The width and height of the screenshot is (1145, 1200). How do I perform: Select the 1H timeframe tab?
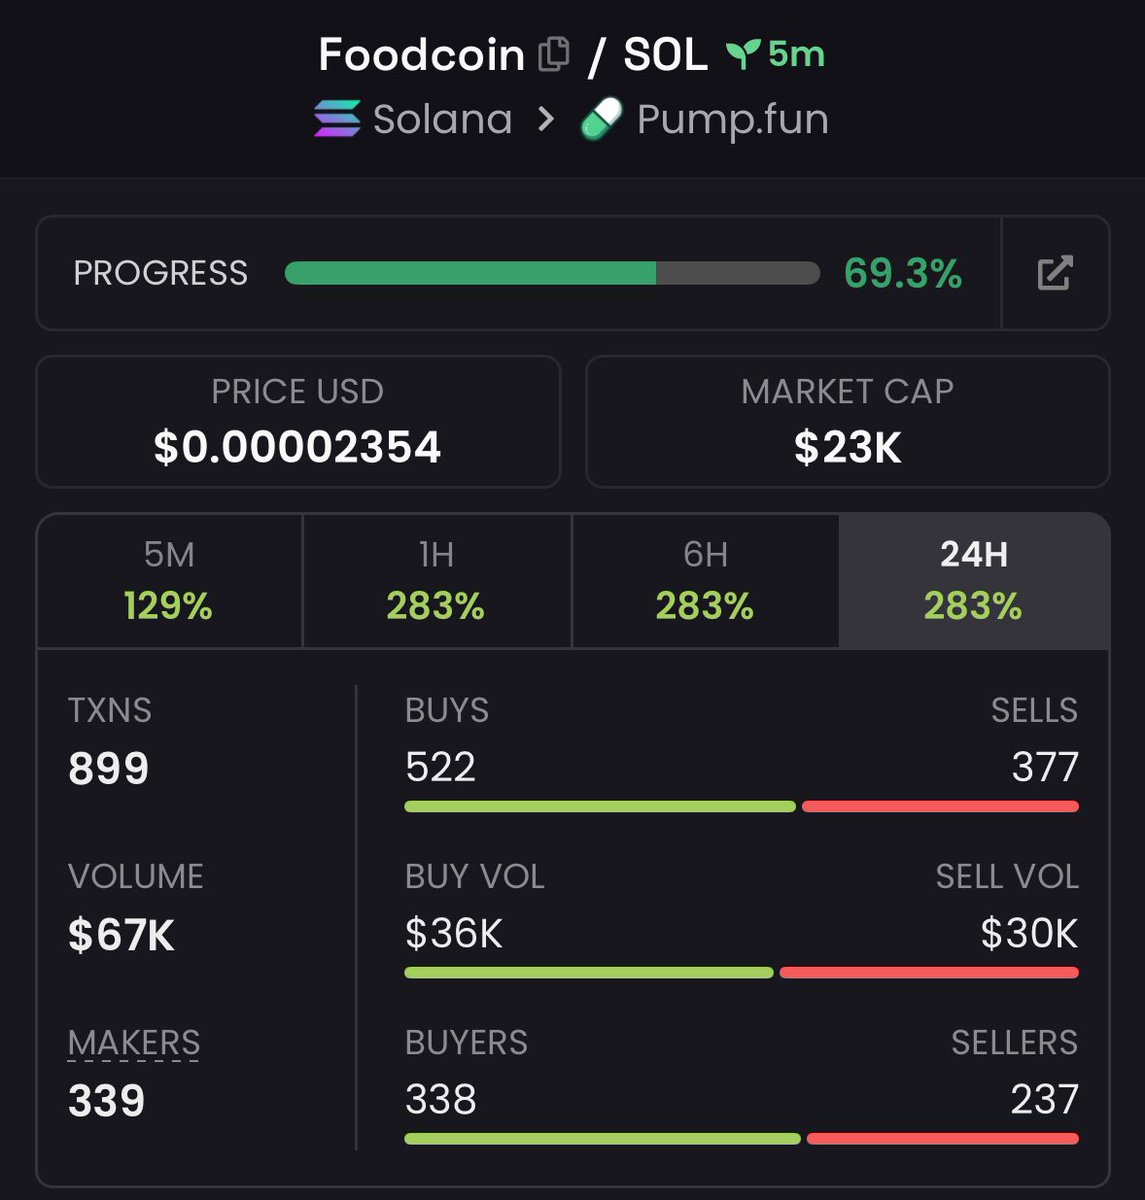coord(436,581)
